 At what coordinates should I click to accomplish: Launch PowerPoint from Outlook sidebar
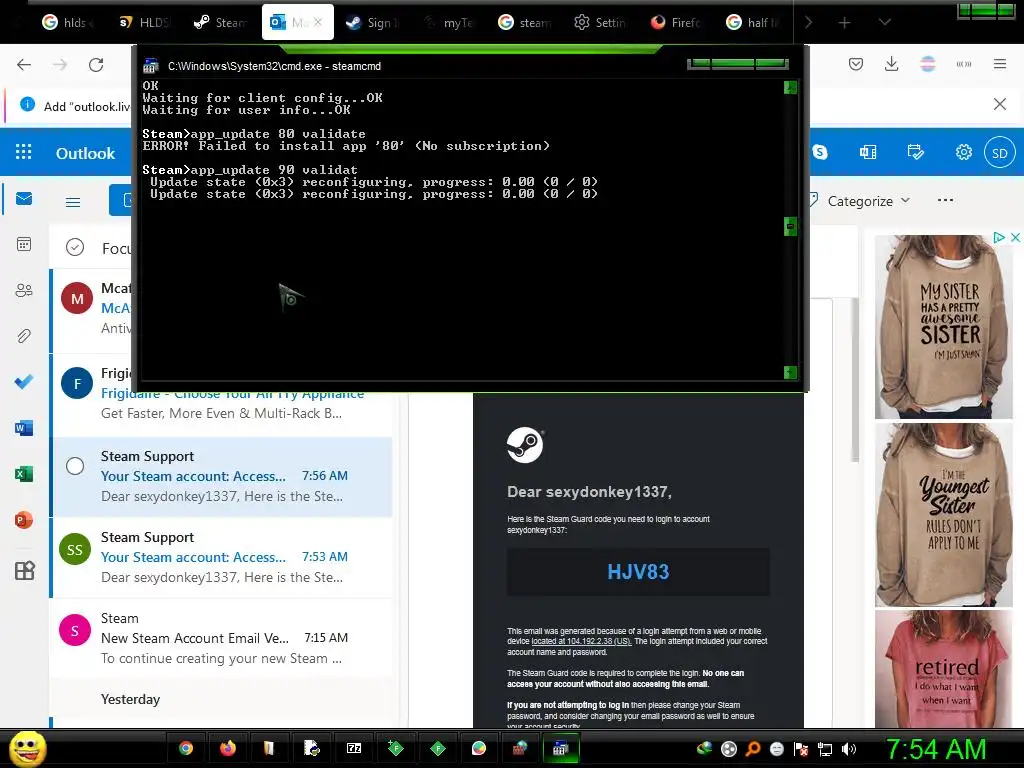(x=24, y=520)
